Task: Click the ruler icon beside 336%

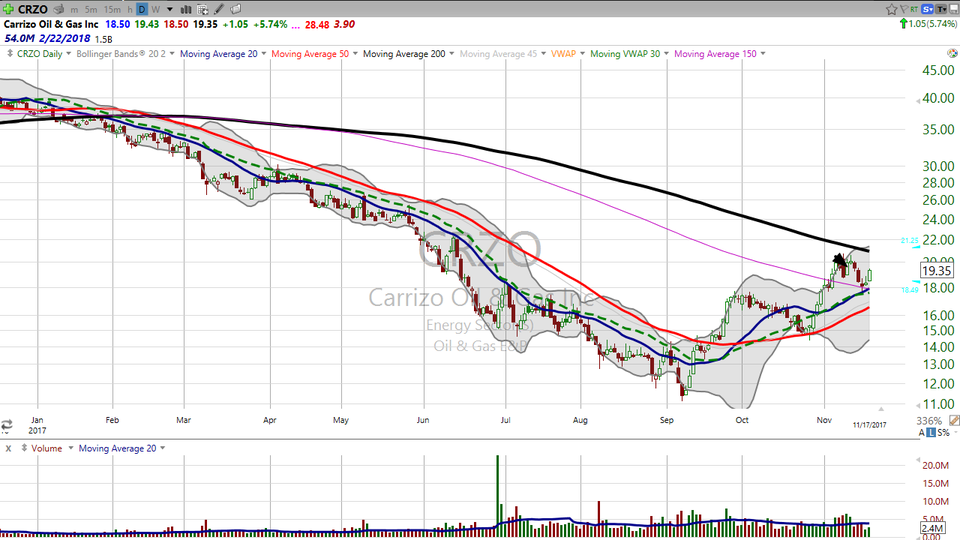Action: (954, 421)
